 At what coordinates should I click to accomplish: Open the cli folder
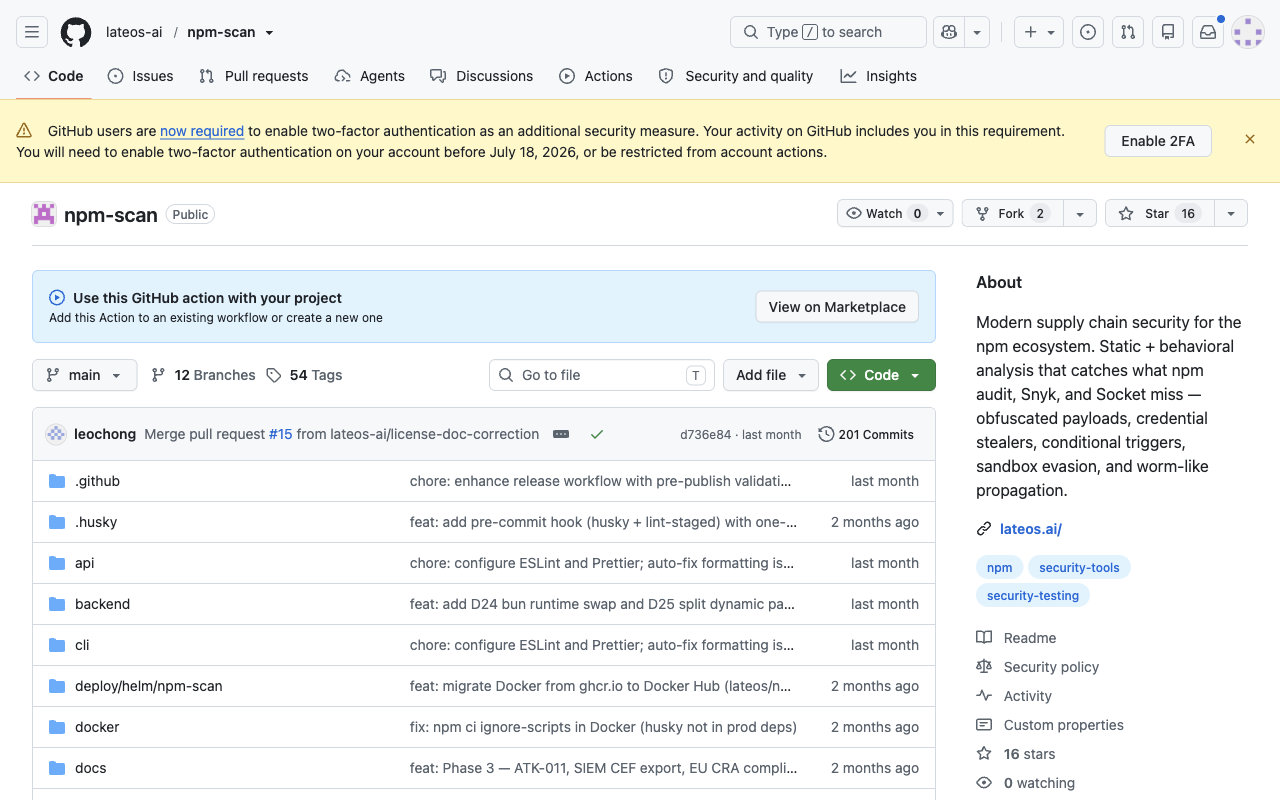tap(82, 645)
